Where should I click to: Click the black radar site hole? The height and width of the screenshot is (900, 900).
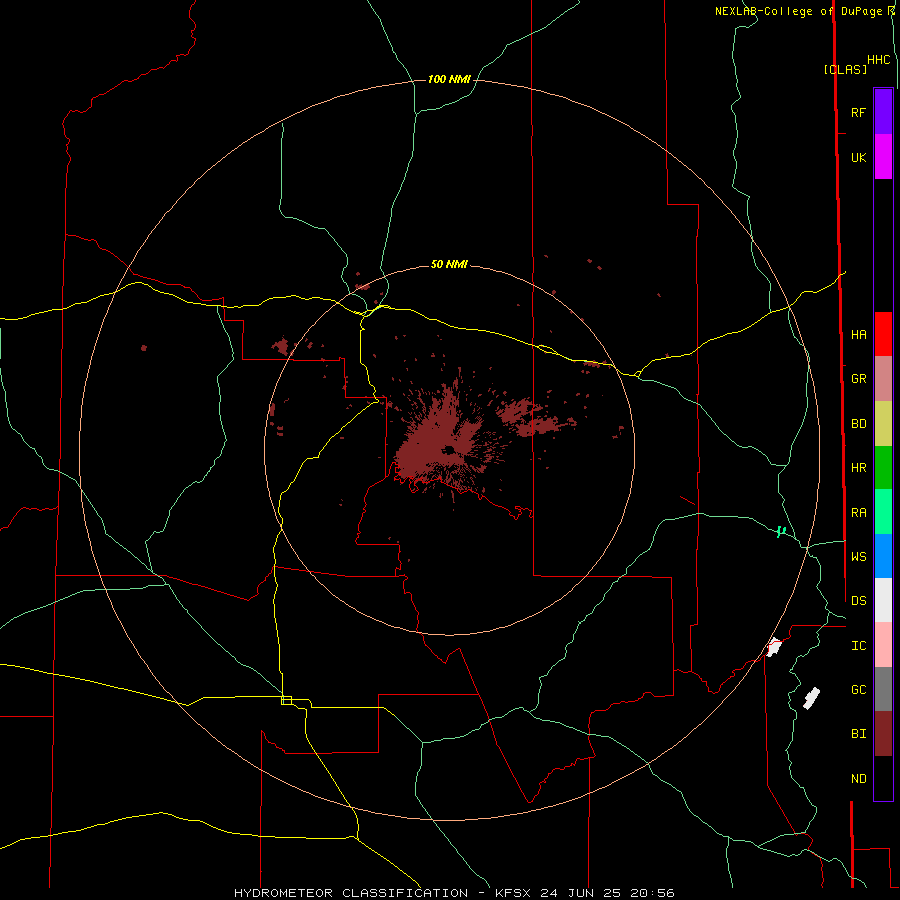coord(448,450)
